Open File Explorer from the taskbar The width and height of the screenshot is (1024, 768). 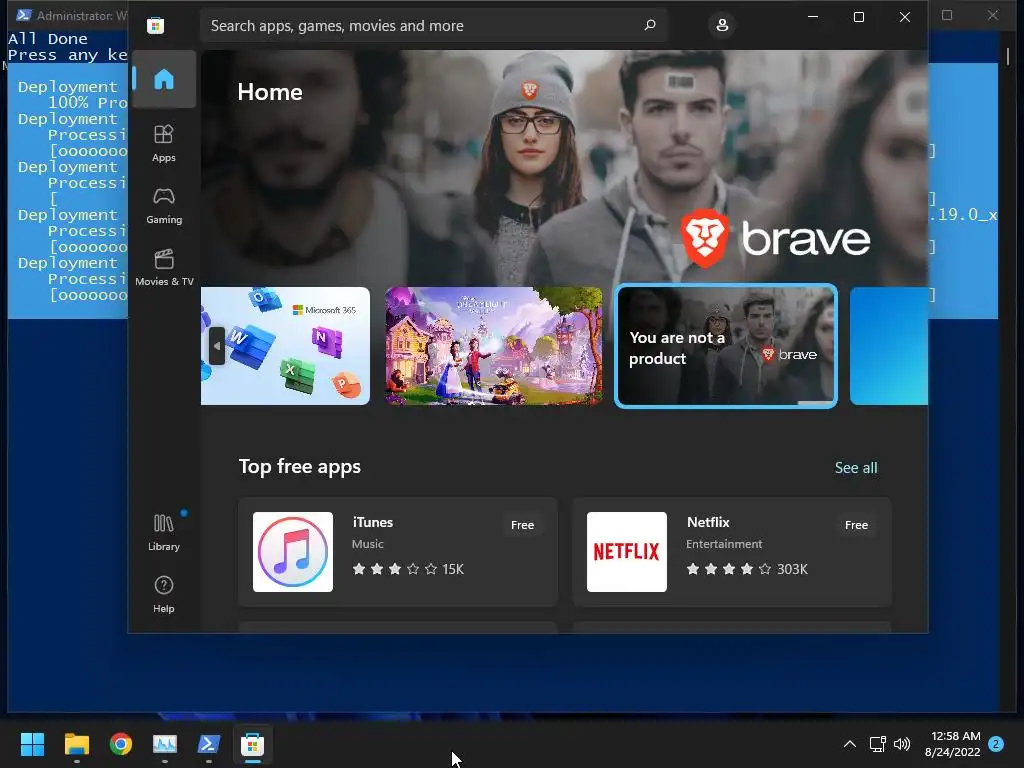[76, 744]
